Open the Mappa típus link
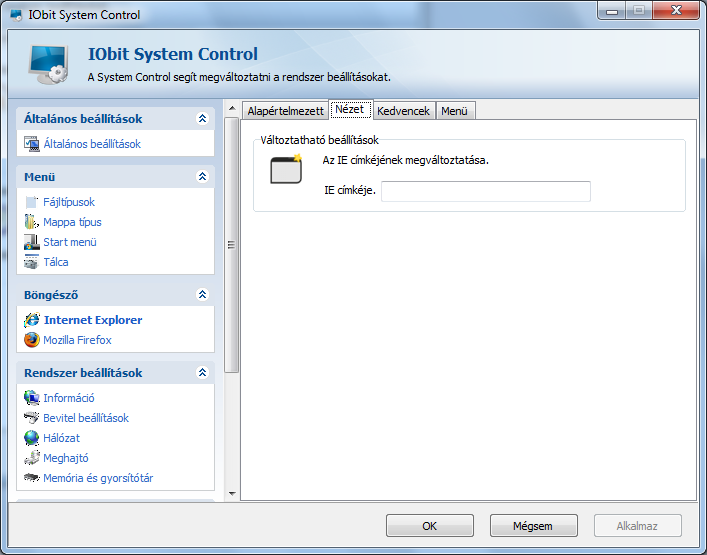 pos(72,222)
